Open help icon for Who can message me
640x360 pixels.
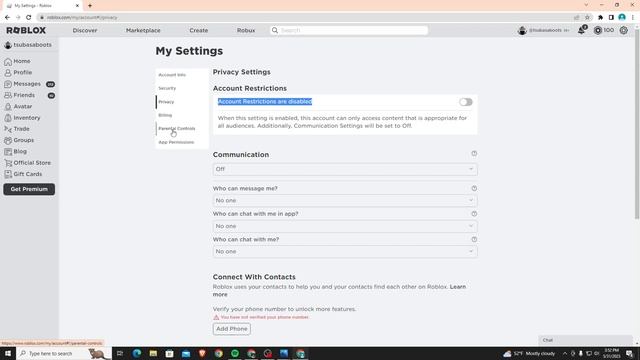[x=474, y=188]
